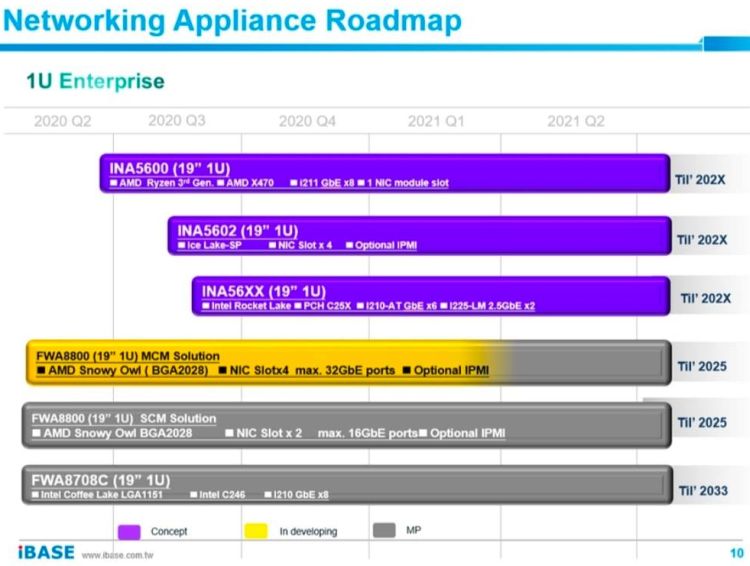Click the 2020 Q2 timeline header
Viewport: 750px width, 566px height.
pos(63,121)
